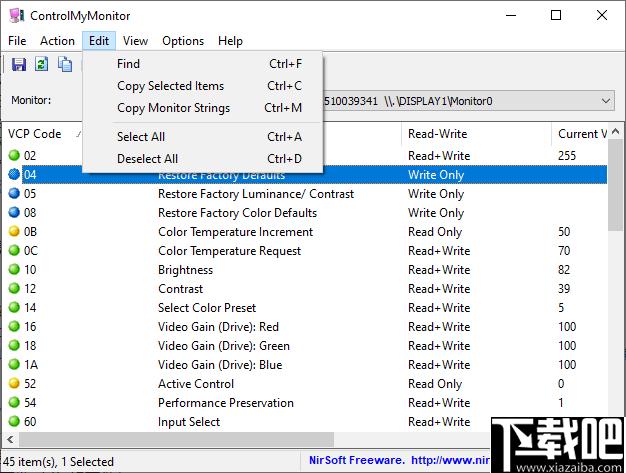Select the Video Gain (Drive): Green row
626x473 pixels.
coord(307,346)
